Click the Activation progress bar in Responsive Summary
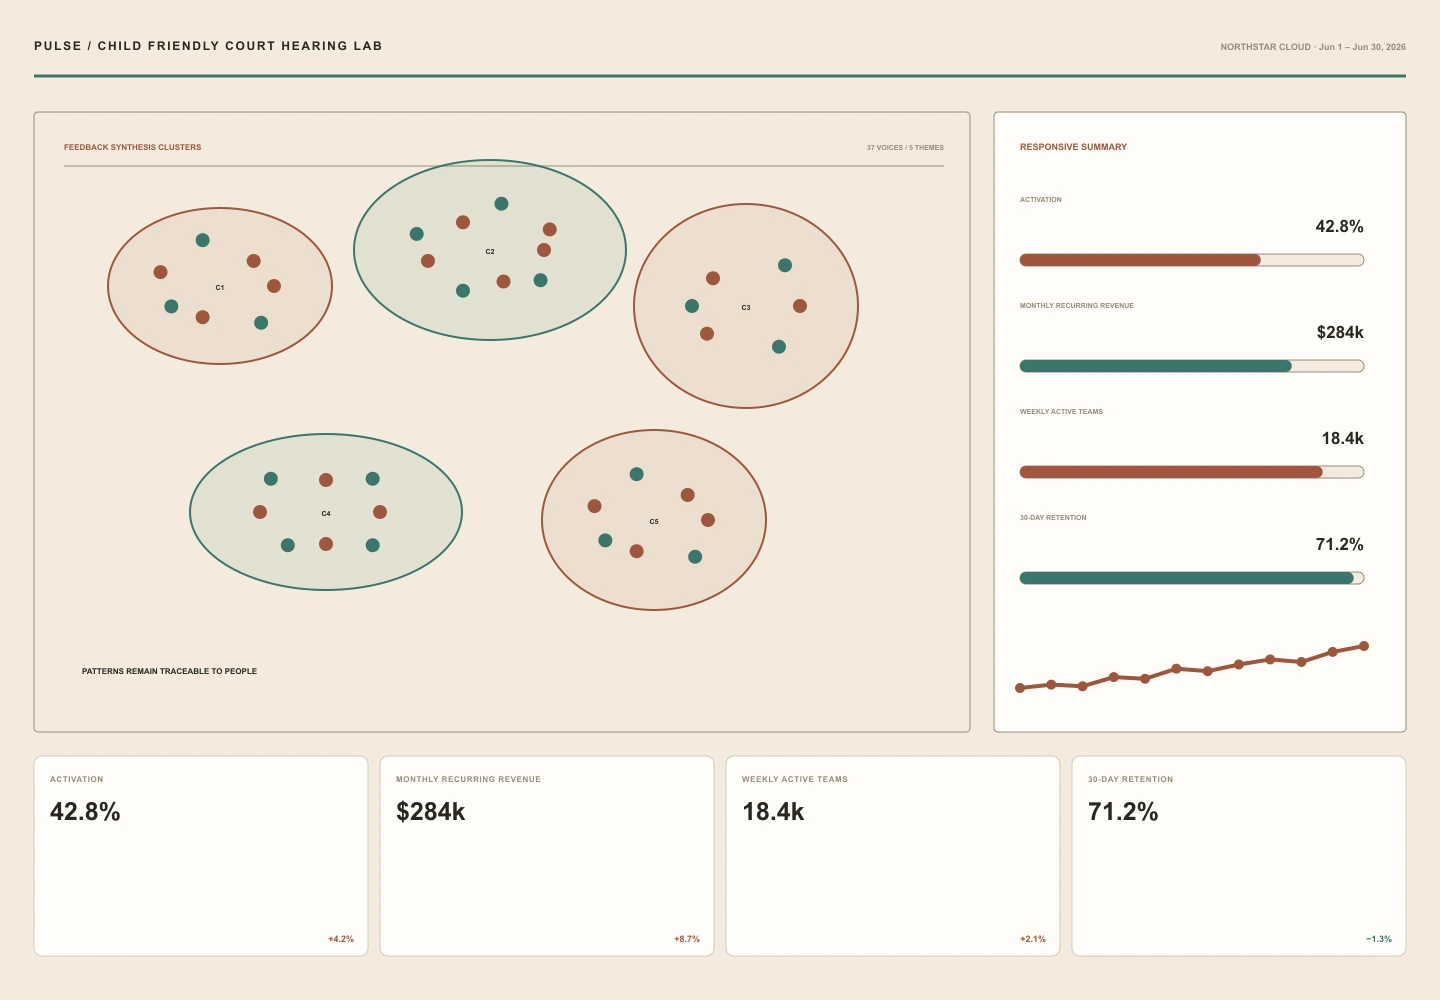 point(1192,260)
